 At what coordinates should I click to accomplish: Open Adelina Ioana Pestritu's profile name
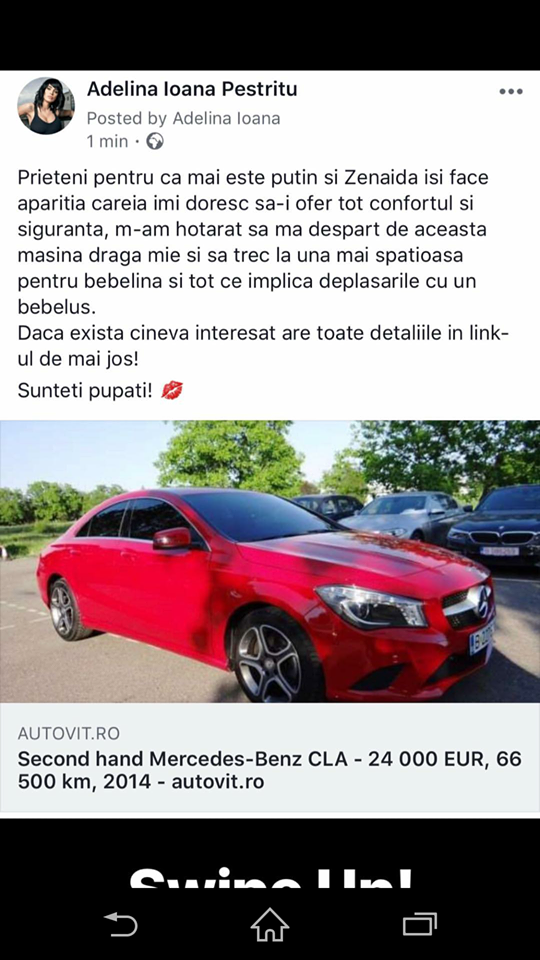[x=192, y=89]
